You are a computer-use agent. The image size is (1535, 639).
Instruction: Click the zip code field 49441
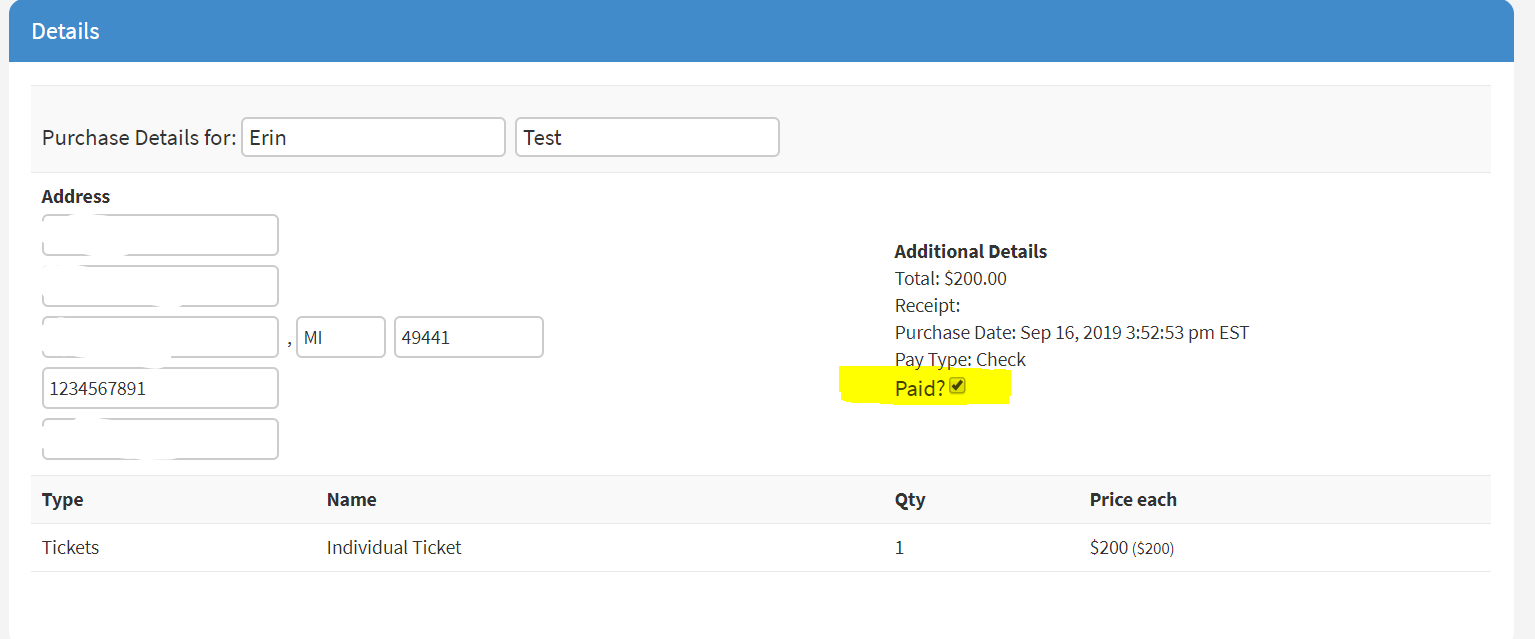point(468,338)
